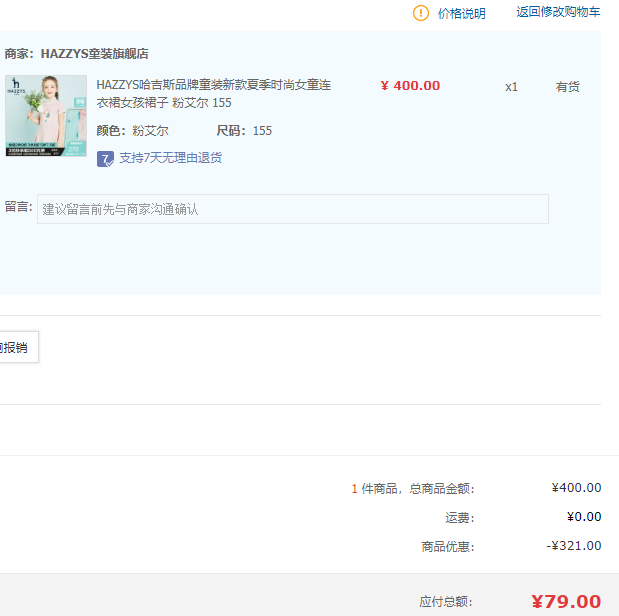Click the 运费 shipping fee ¥0.00
The height and width of the screenshot is (616, 619).
coord(583,517)
